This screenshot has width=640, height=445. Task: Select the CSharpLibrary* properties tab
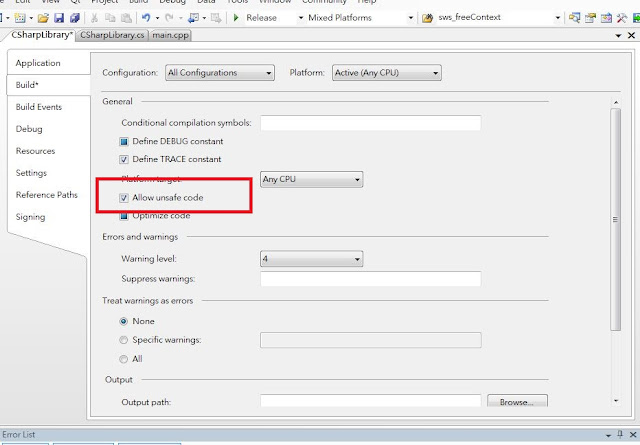click(x=40, y=35)
